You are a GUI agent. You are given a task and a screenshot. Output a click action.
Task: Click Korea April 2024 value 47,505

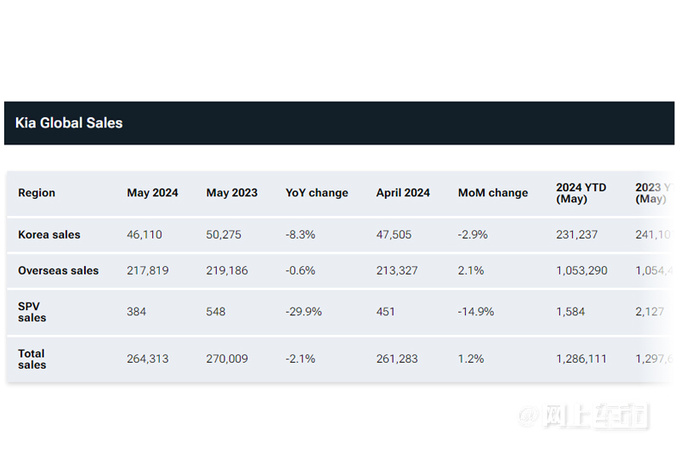pyautogui.click(x=394, y=235)
